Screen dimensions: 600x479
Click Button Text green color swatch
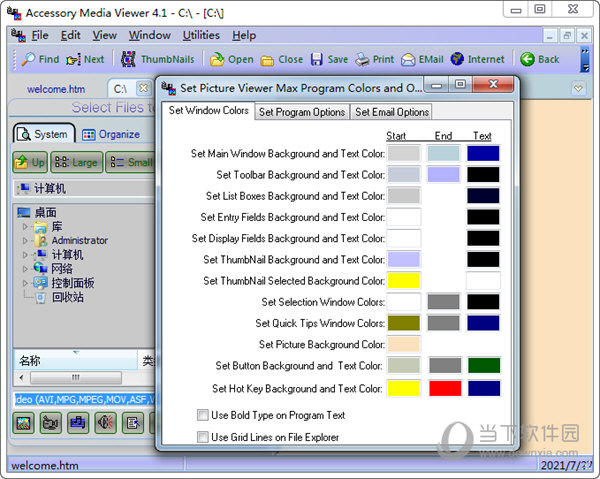[484, 365]
